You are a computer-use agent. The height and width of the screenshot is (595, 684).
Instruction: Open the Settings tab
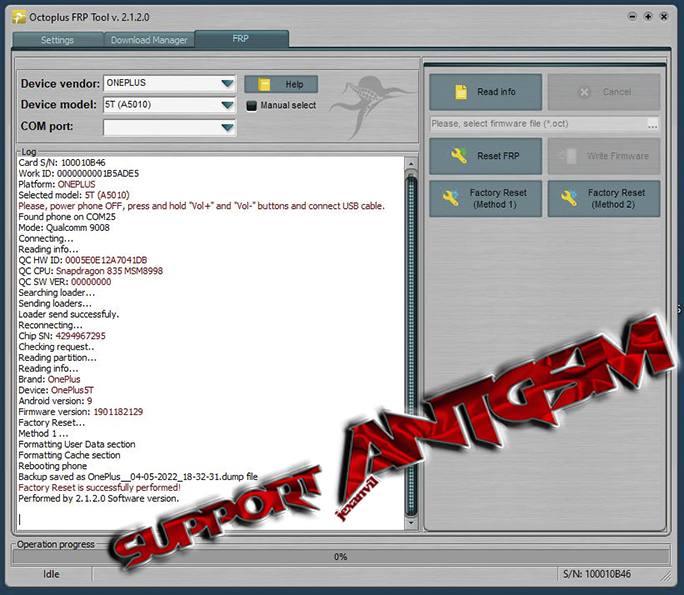point(58,40)
